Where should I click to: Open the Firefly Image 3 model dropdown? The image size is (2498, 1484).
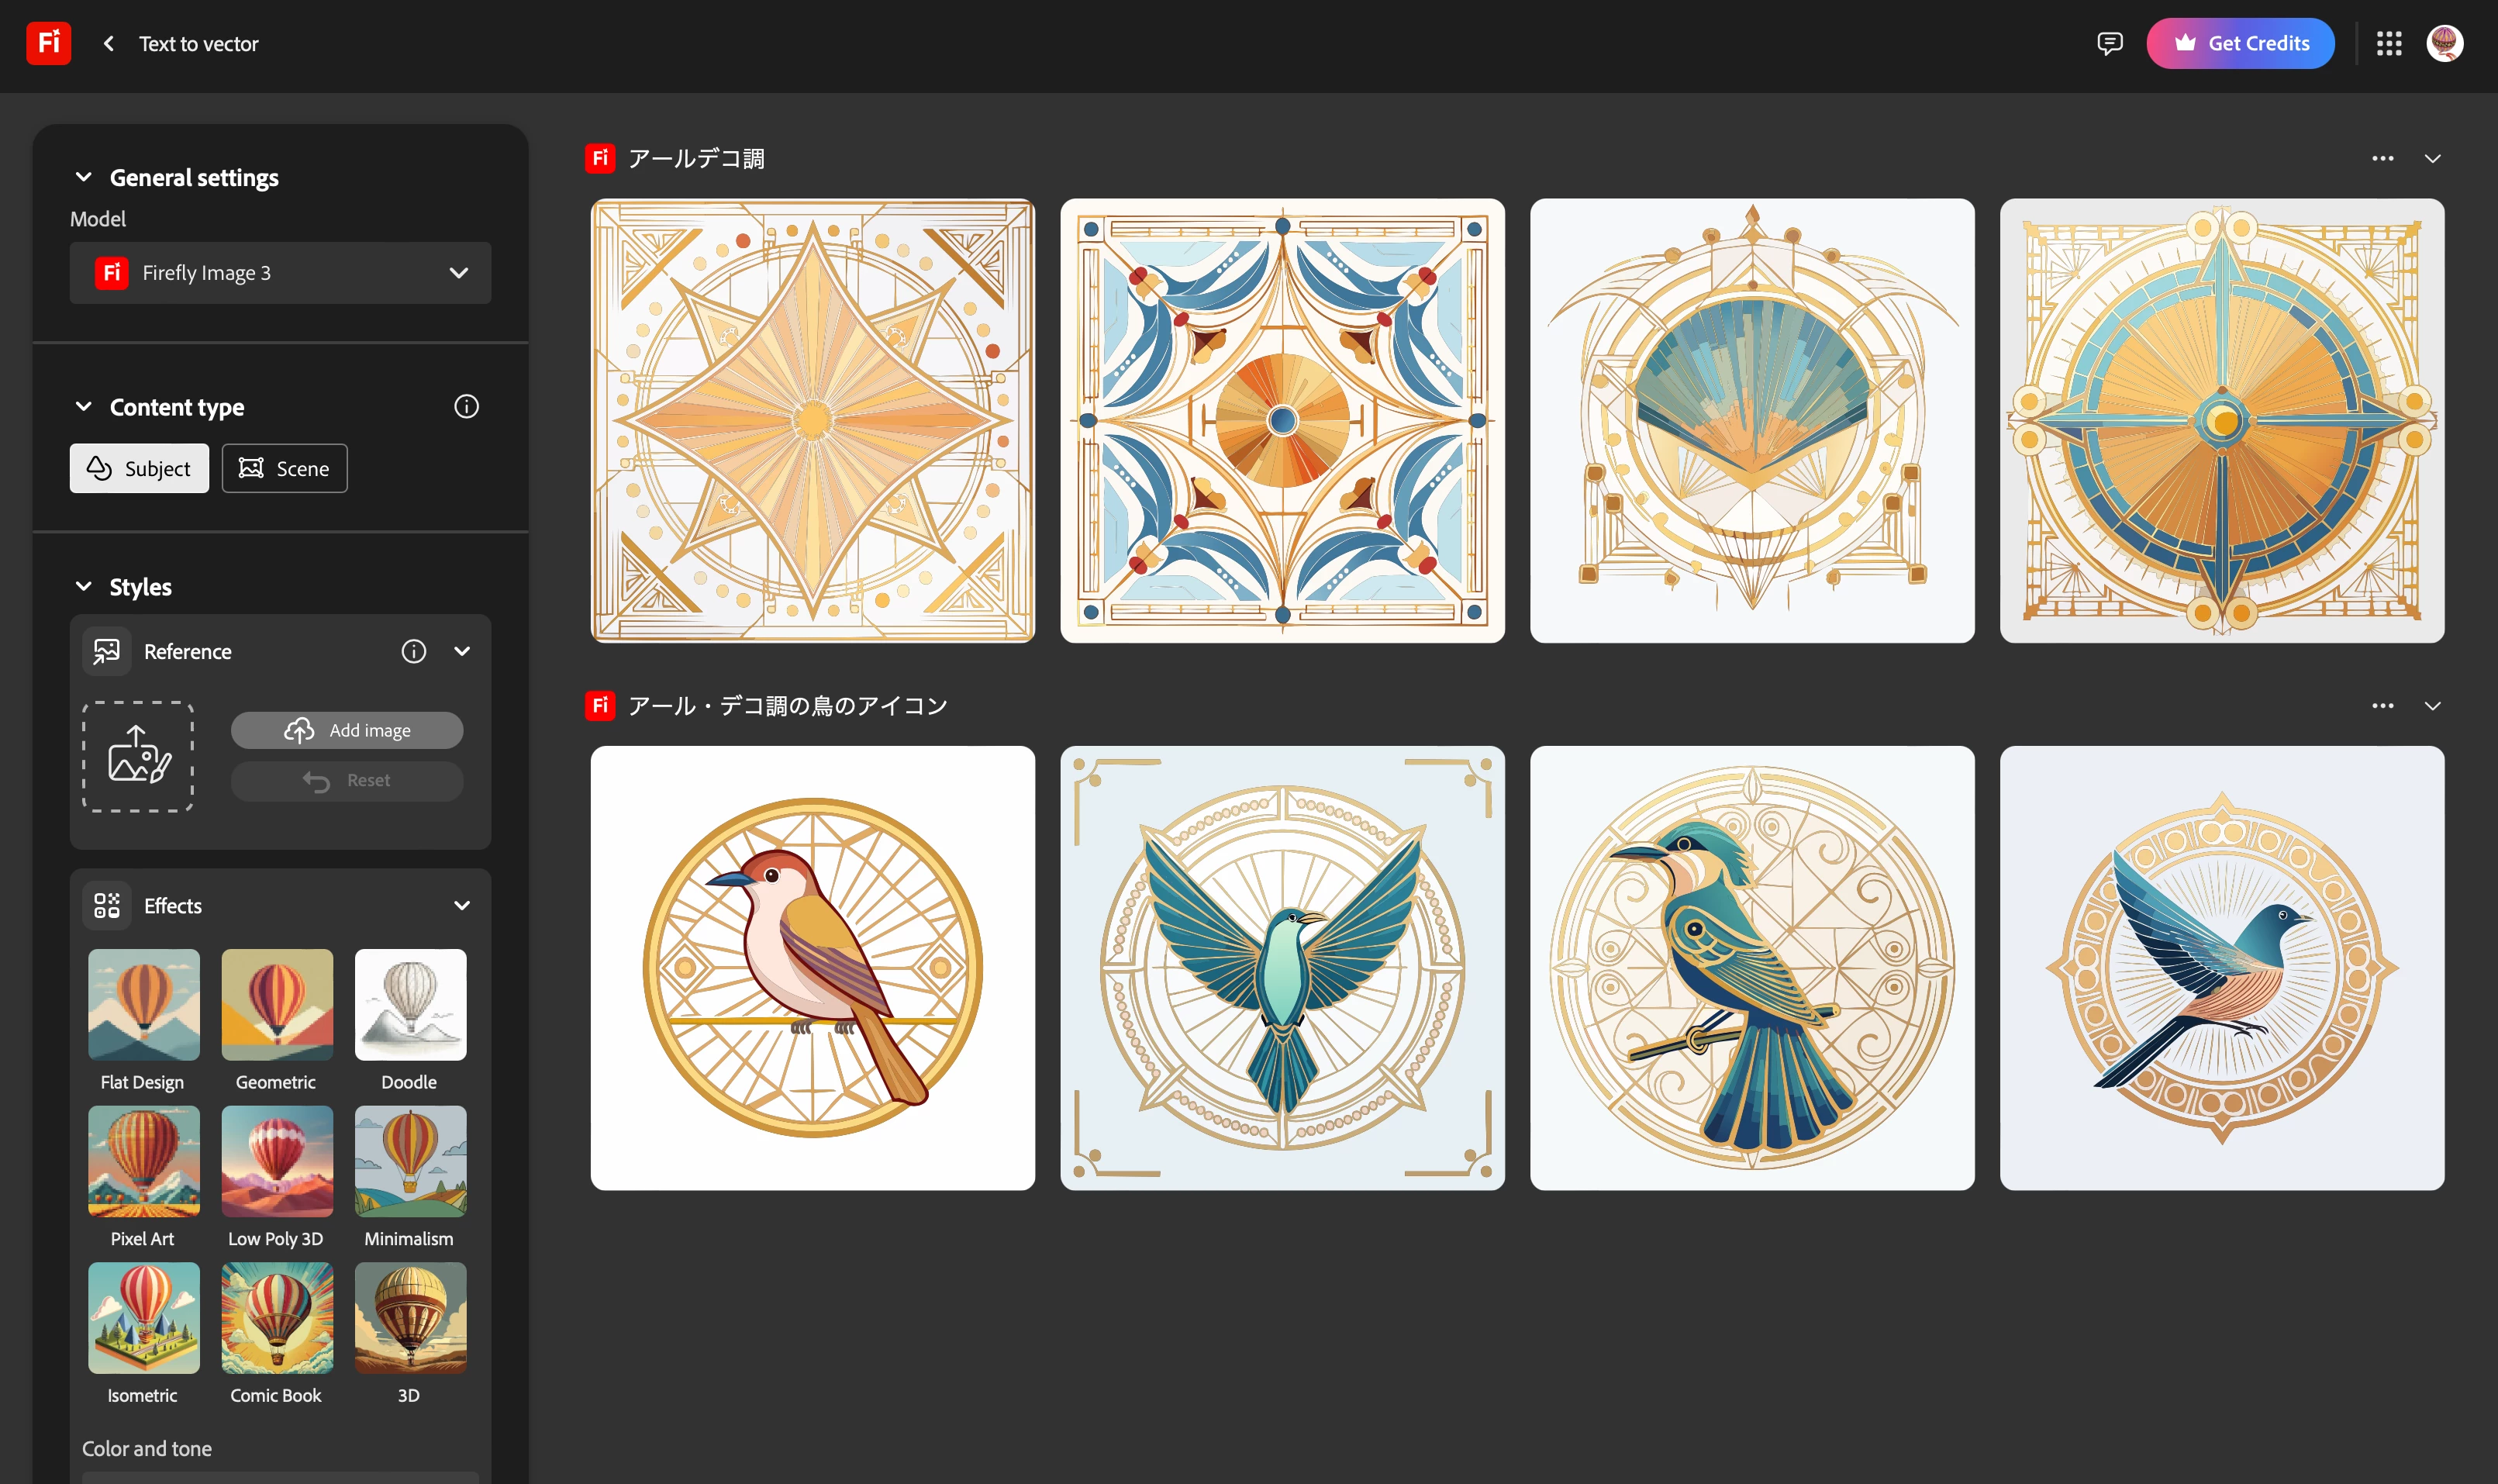(280, 273)
